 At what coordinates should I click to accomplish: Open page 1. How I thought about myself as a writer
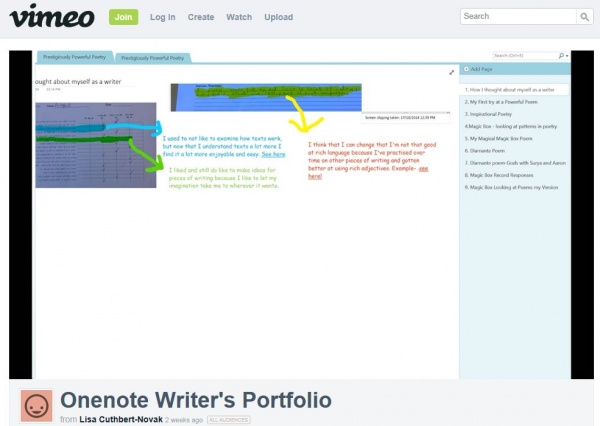[514, 90]
